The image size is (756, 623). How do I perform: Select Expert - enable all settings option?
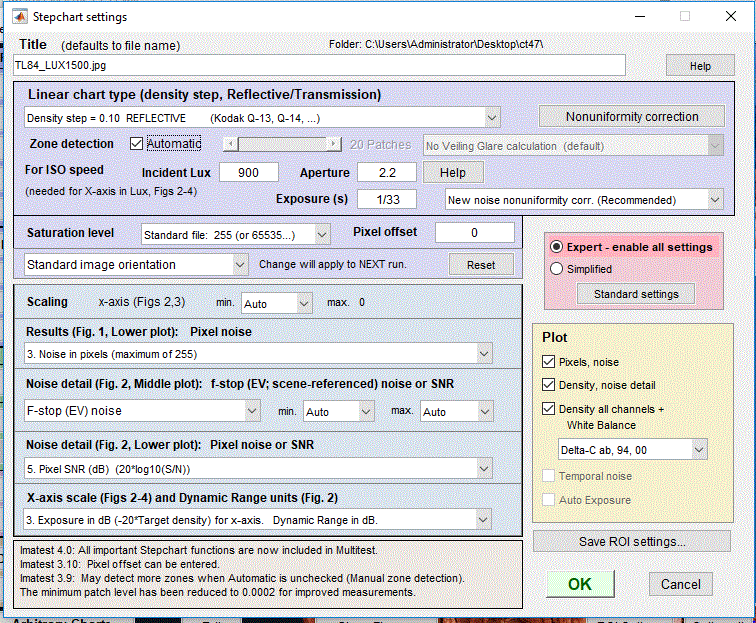point(557,247)
